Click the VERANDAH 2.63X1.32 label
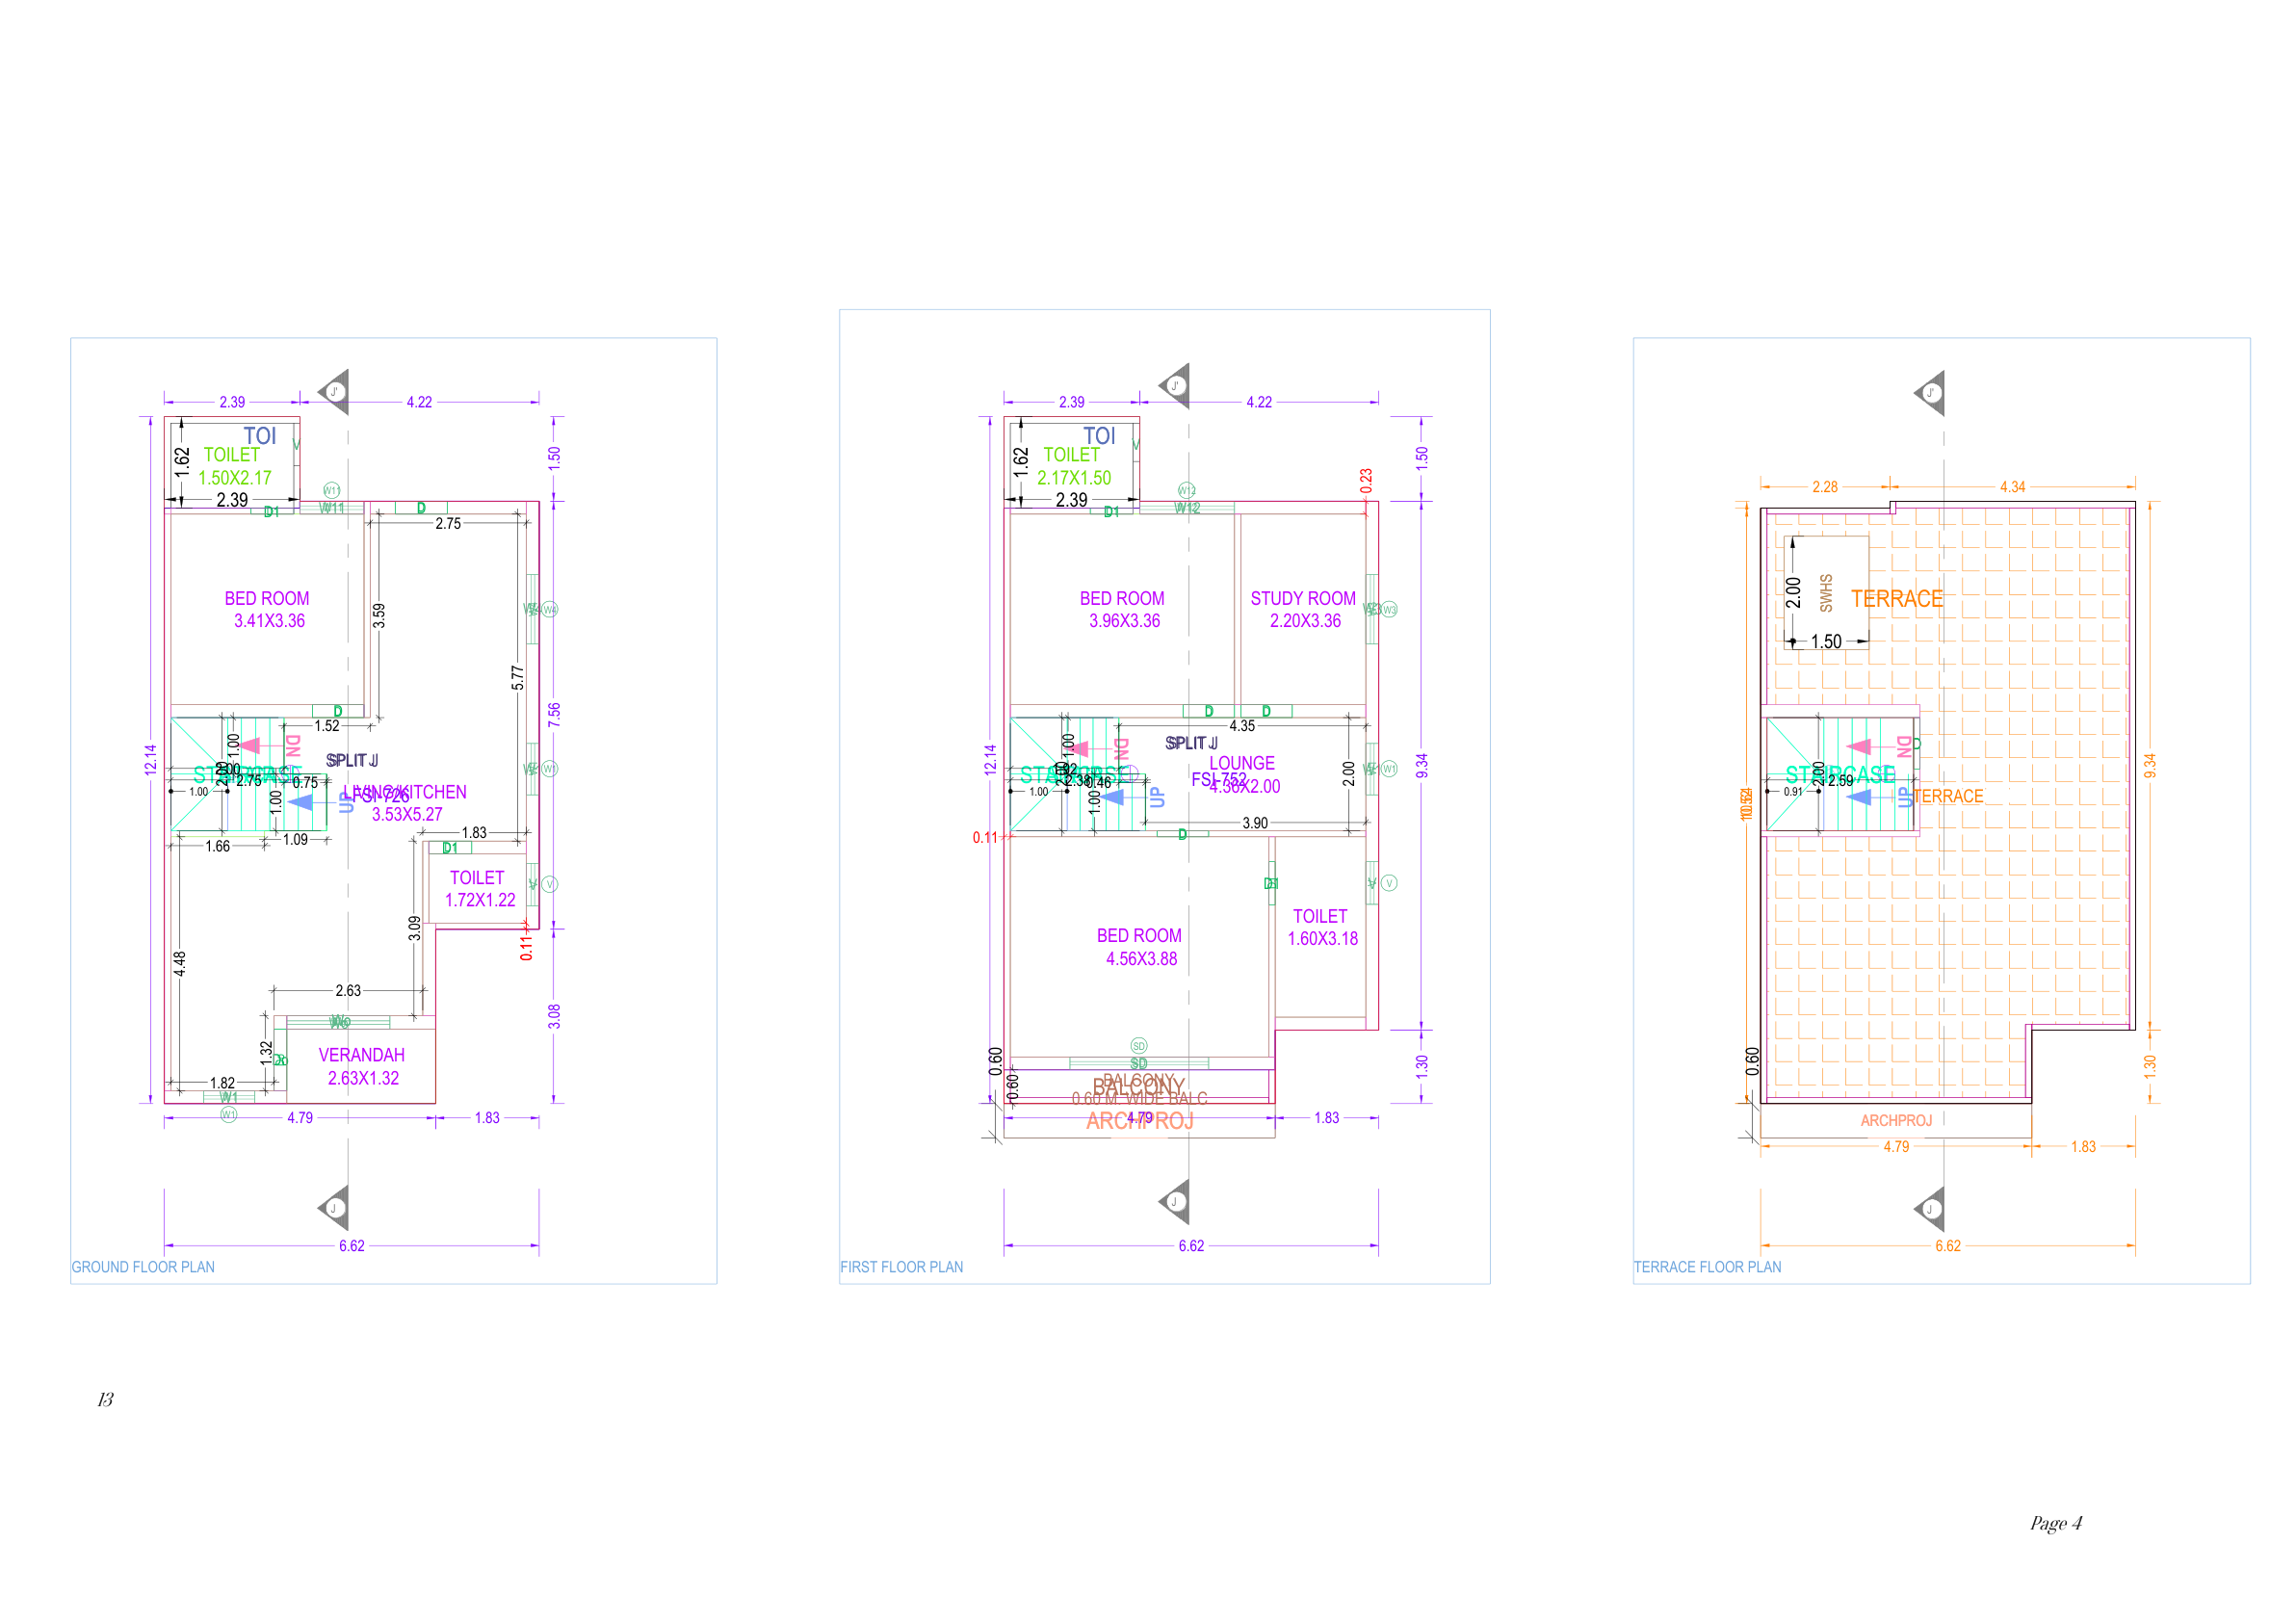The width and height of the screenshot is (2296, 1622). pos(362,1066)
